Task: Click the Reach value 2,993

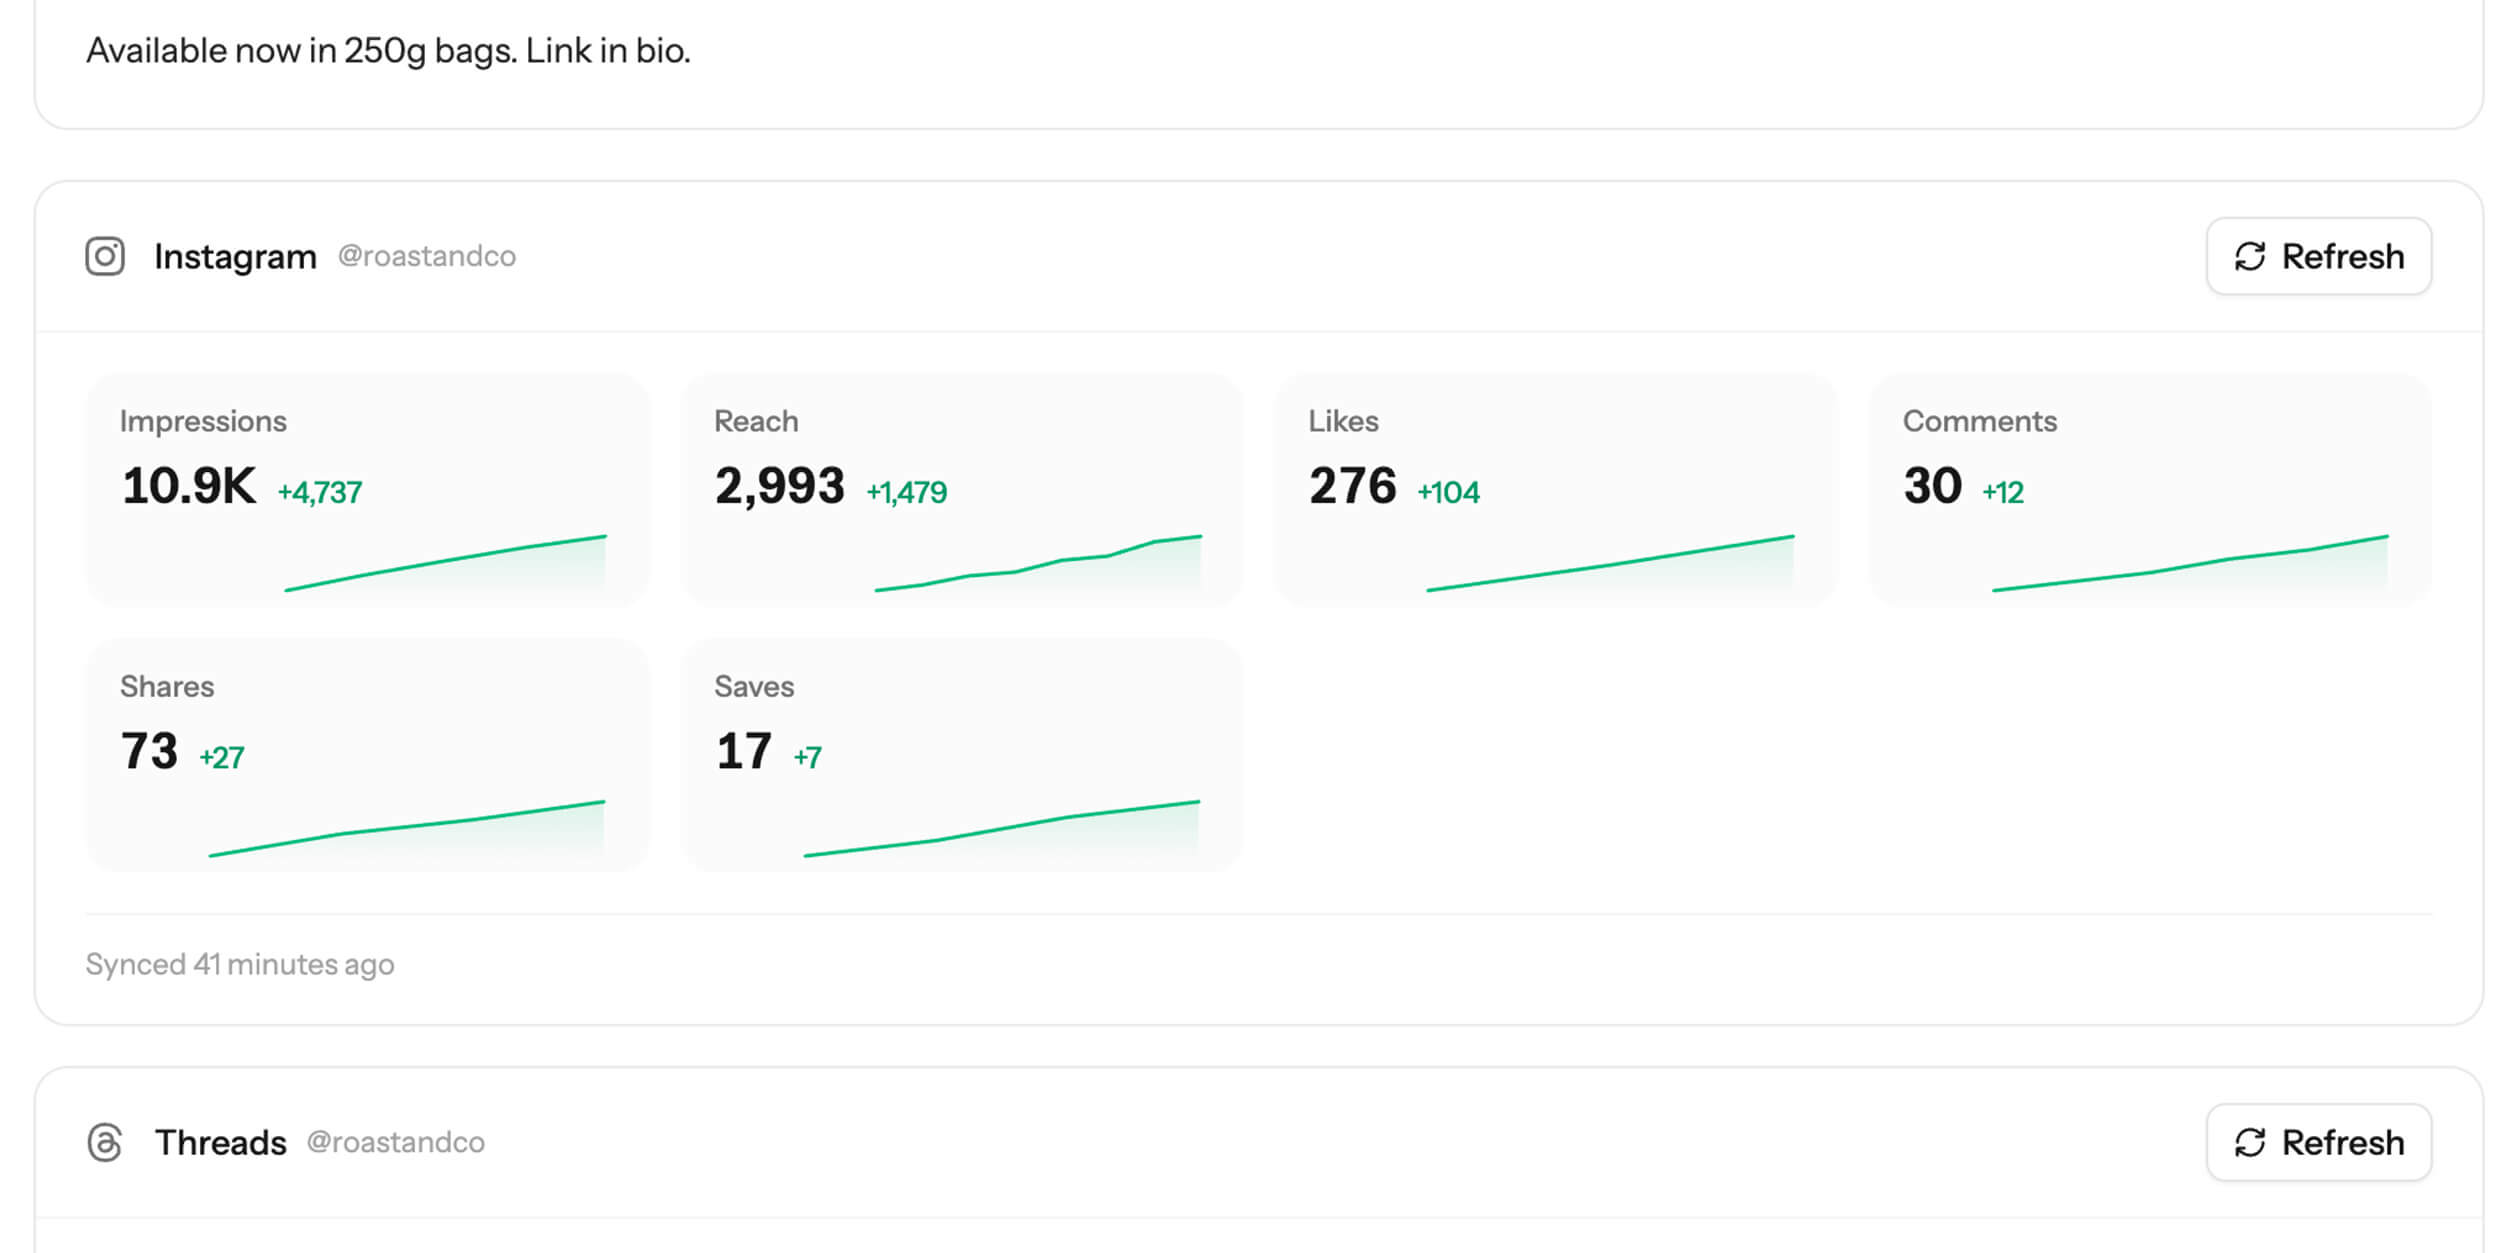Action: click(x=780, y=486)
